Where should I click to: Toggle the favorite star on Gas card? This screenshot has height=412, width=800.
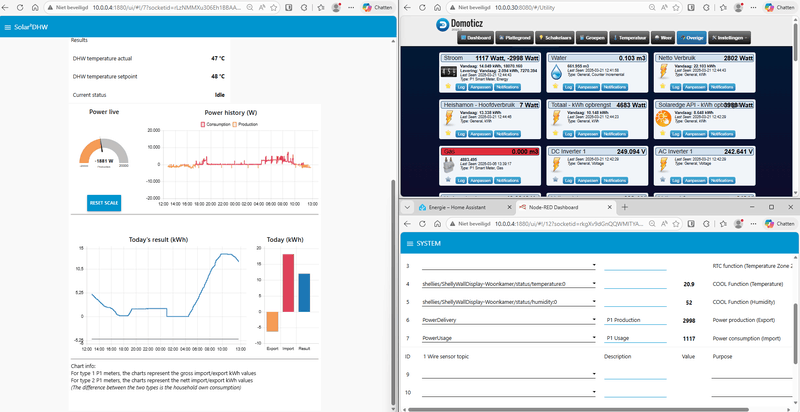pyautogui.click(x=448, y=180)
